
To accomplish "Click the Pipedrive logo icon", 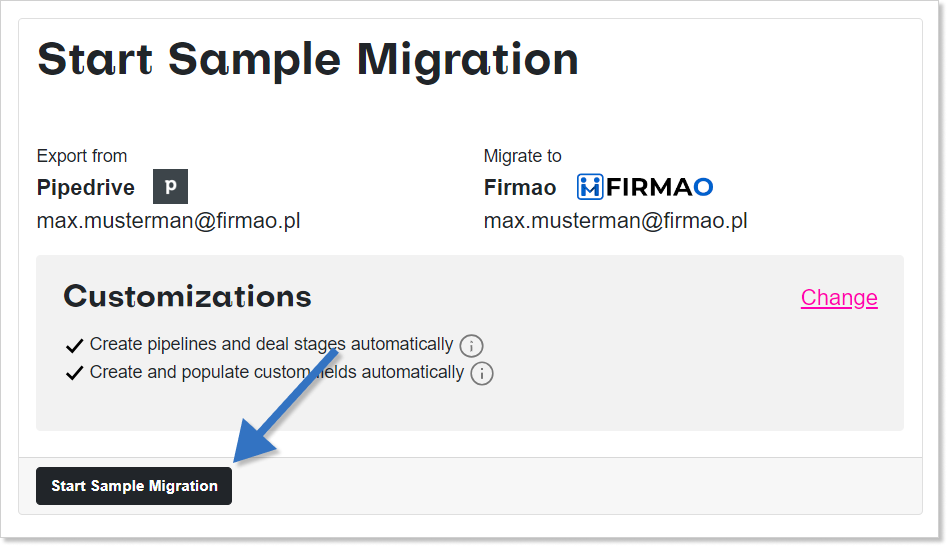I will coord(170,187).
